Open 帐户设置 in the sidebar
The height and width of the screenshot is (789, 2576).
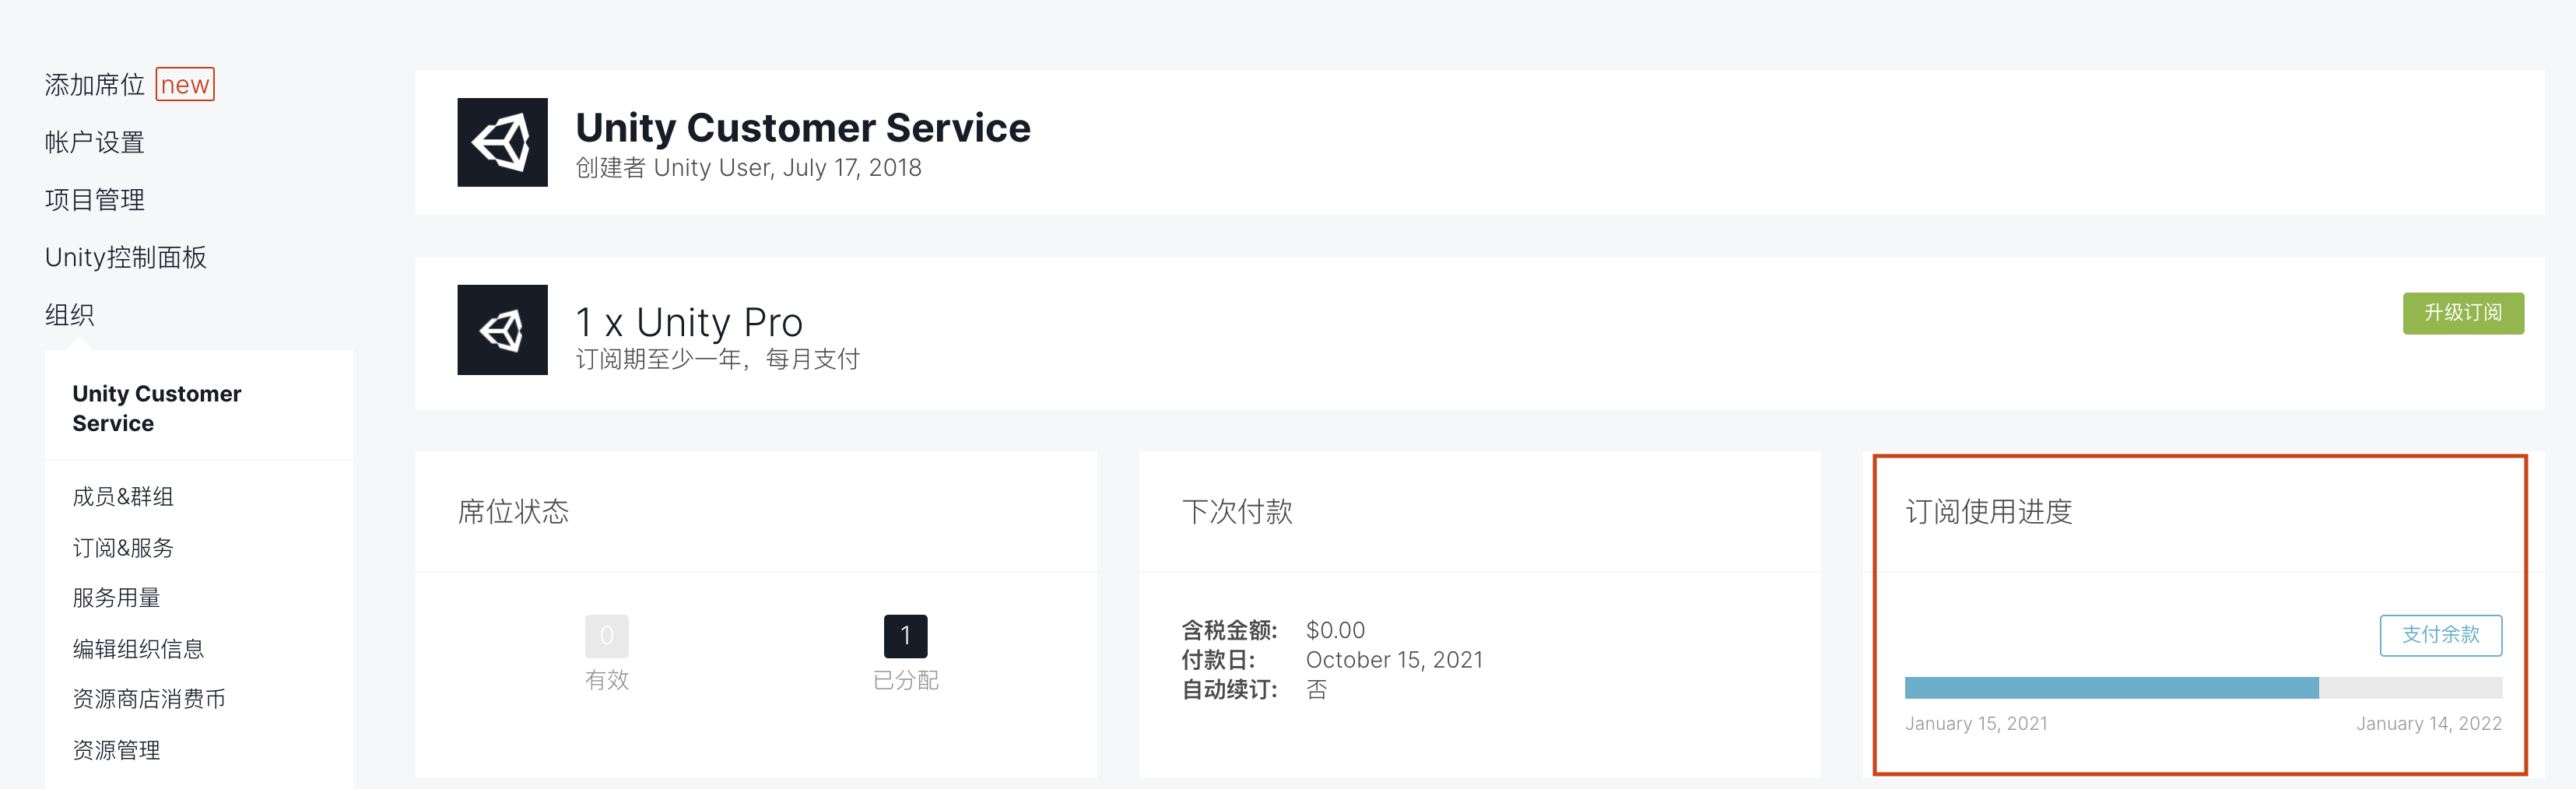(95, 142)
